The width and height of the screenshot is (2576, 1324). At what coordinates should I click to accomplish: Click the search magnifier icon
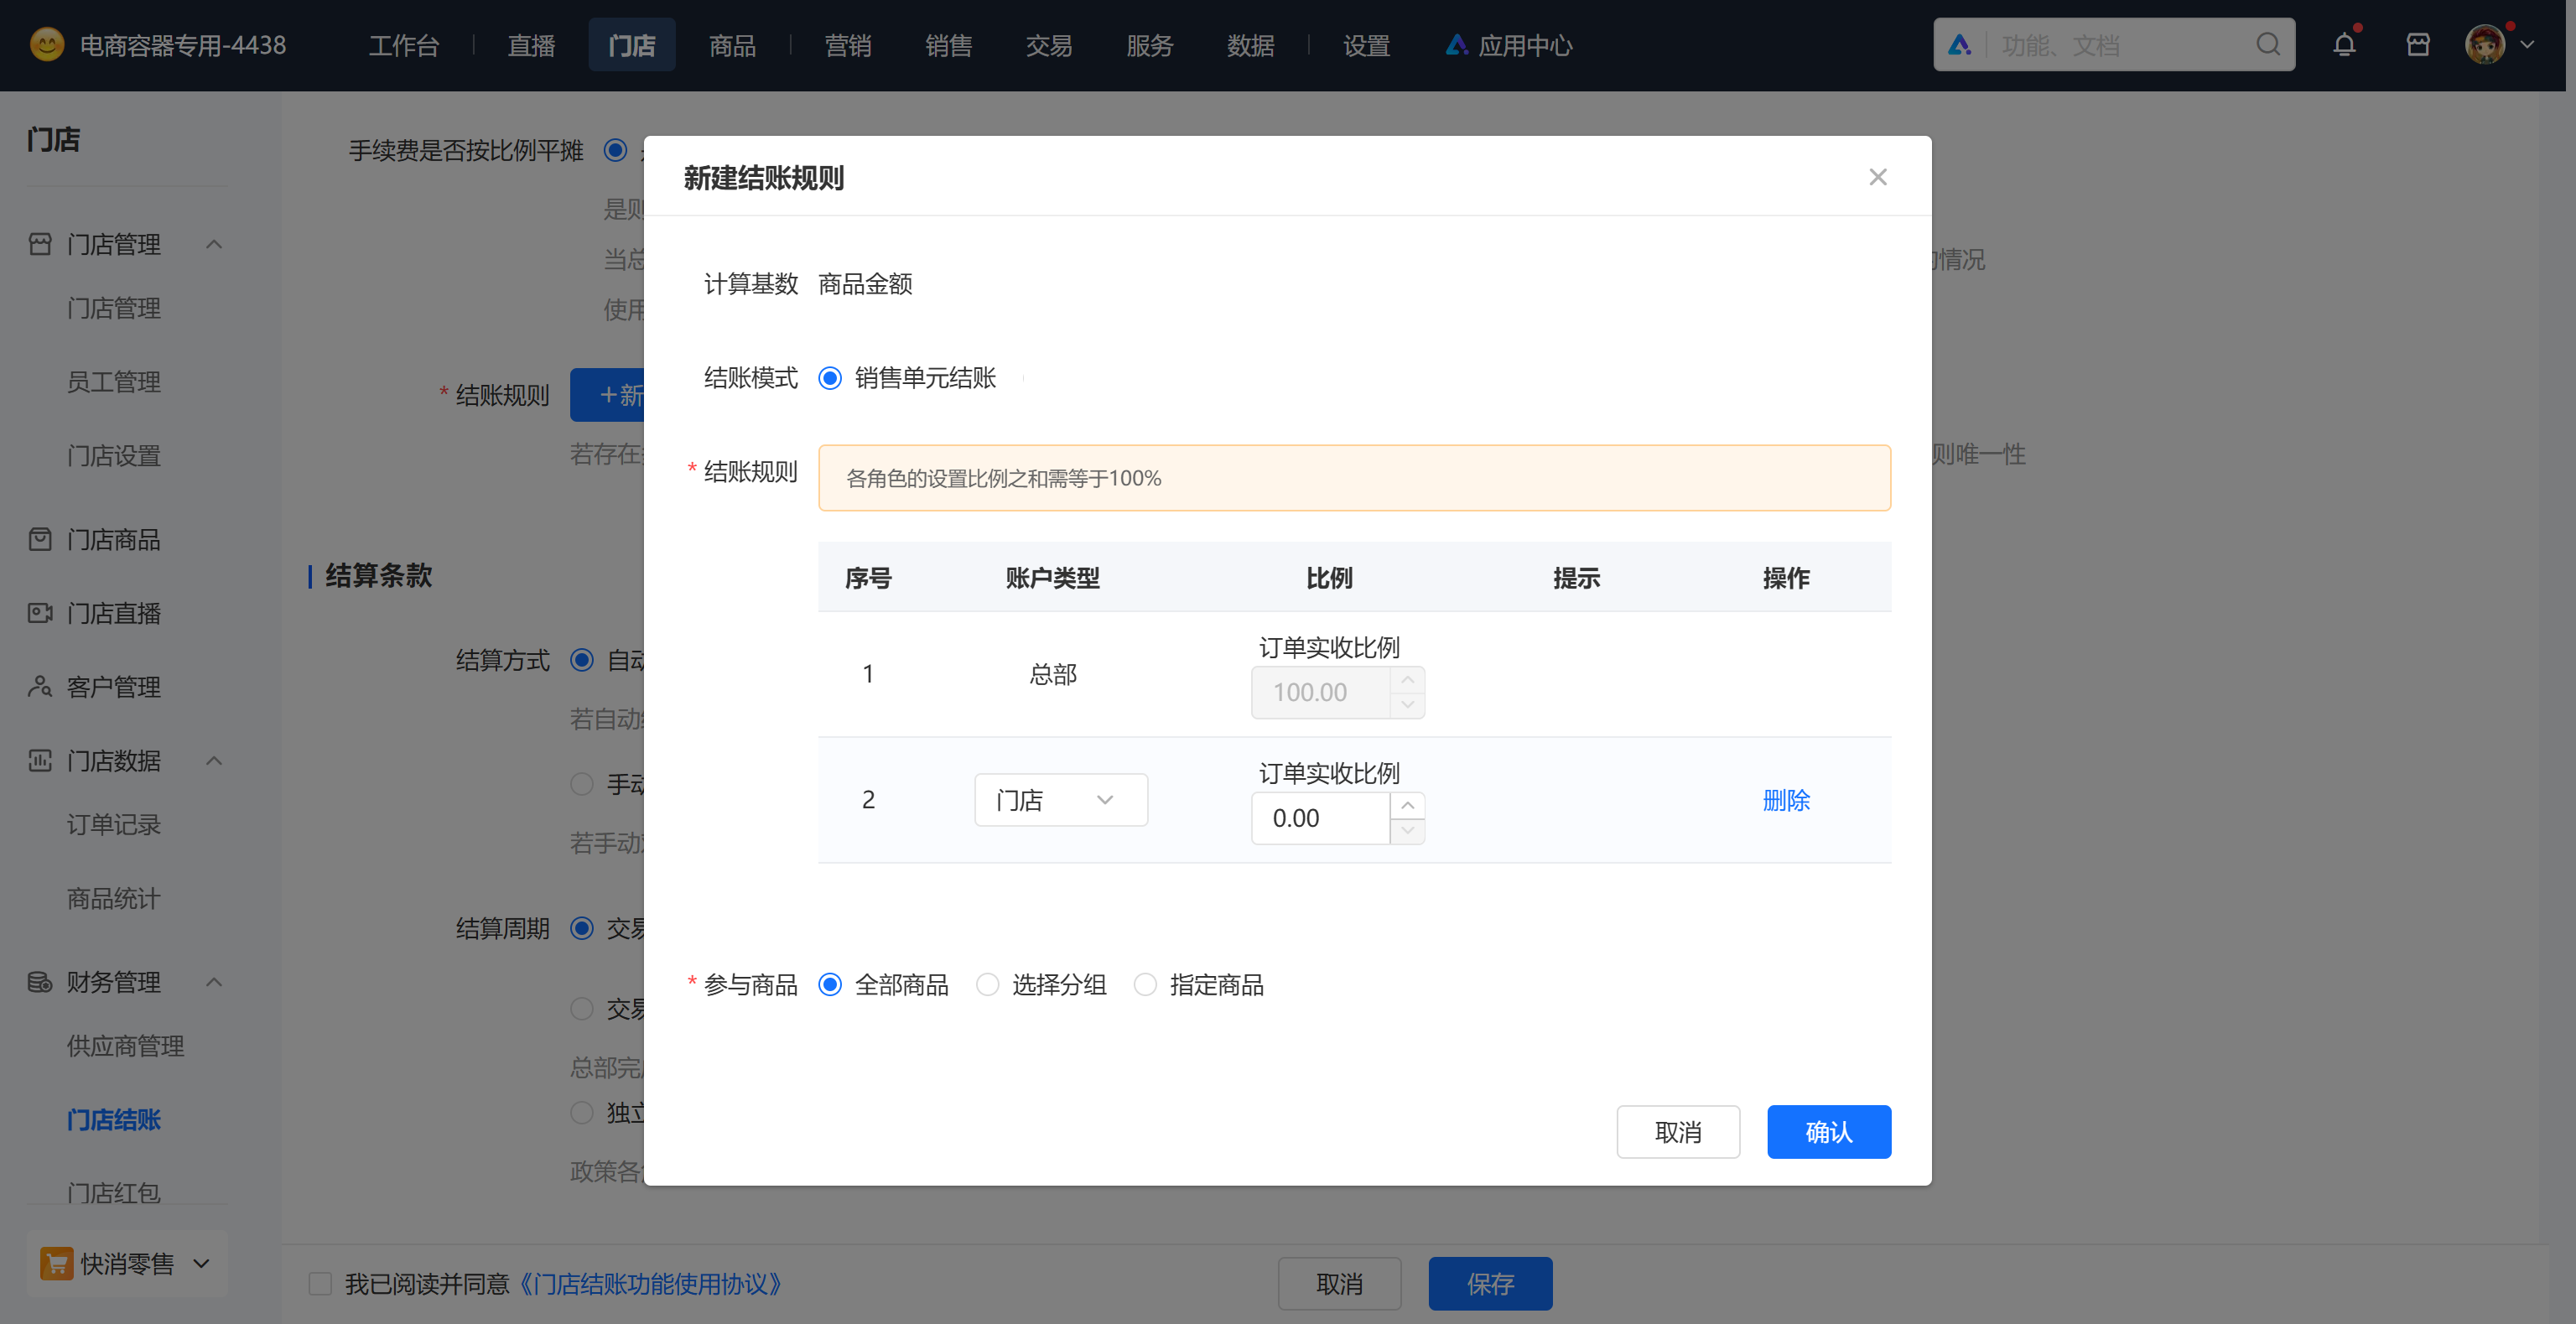2268,45
